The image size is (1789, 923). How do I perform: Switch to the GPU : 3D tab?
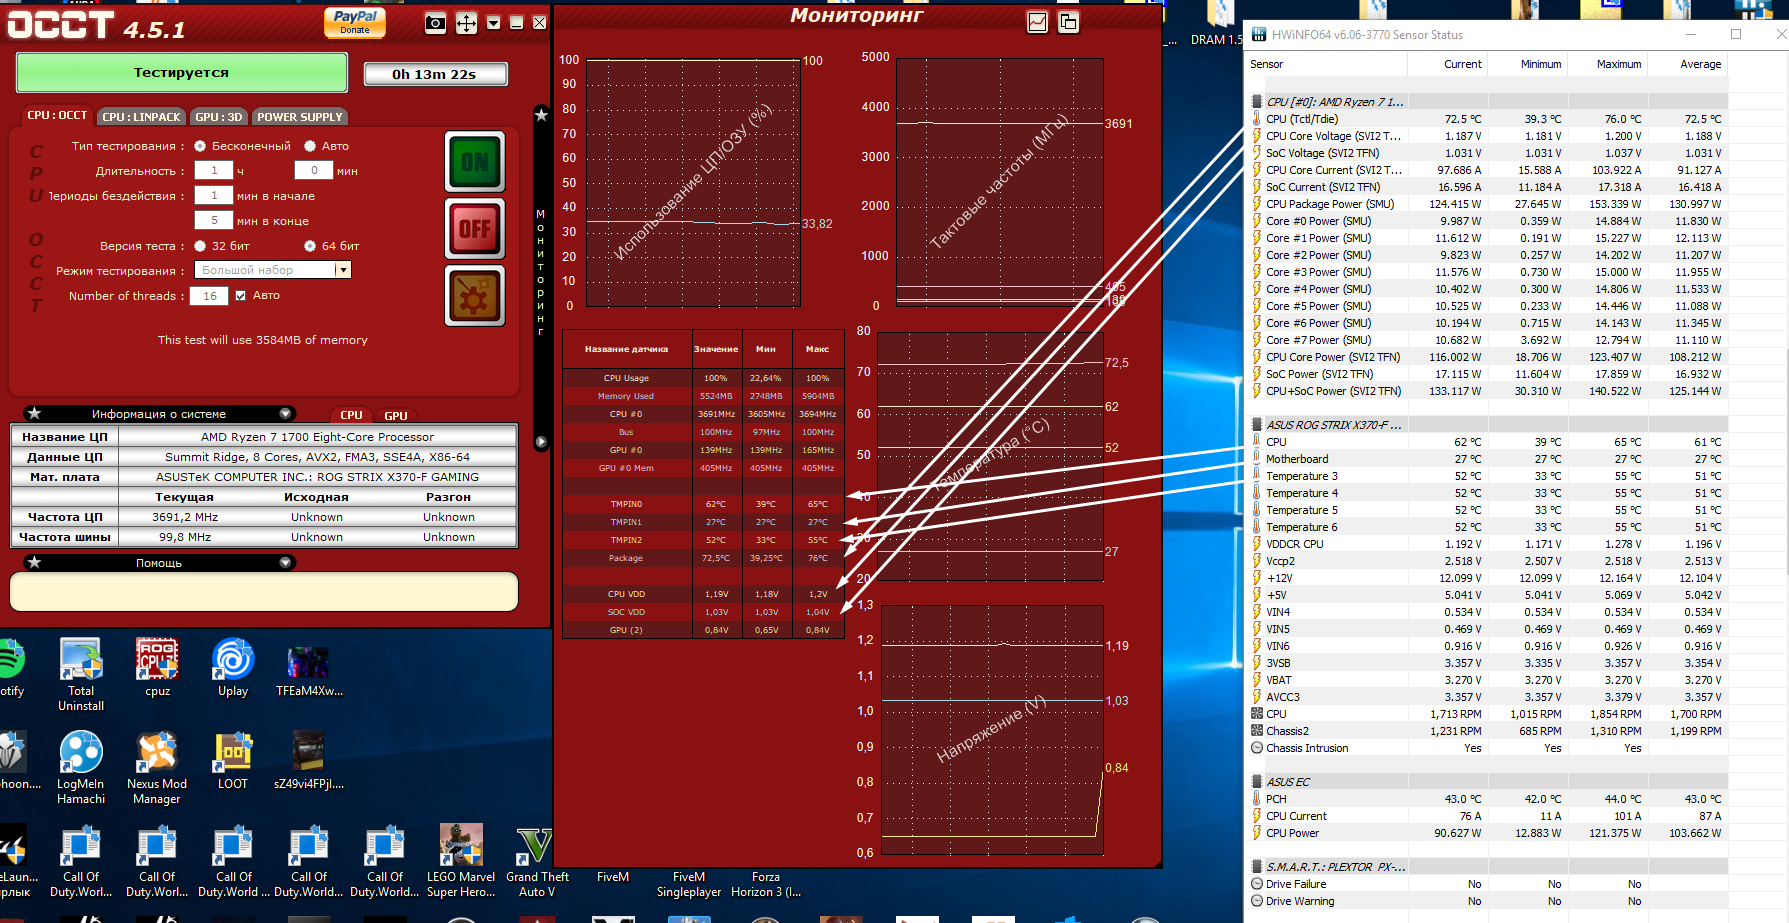coord(219,117)
